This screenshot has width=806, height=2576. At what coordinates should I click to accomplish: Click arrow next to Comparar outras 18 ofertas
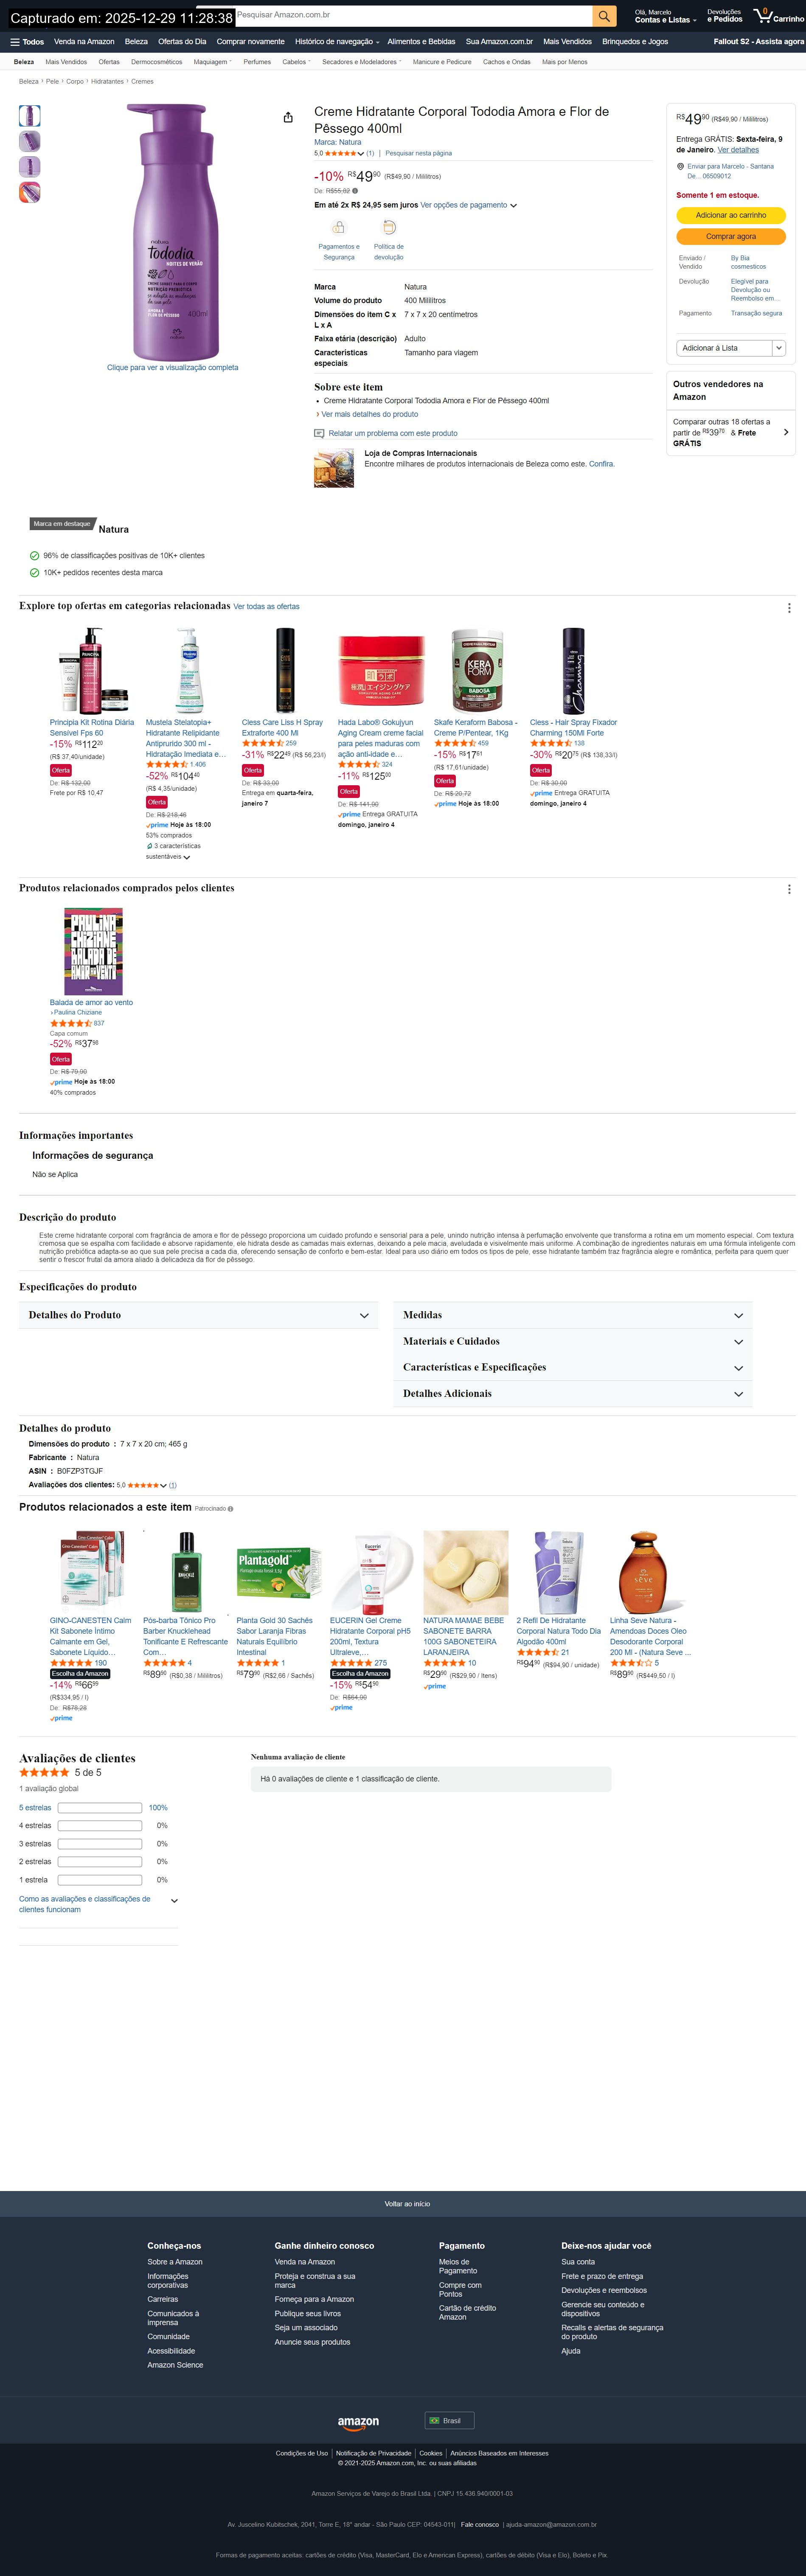[786, 432]
